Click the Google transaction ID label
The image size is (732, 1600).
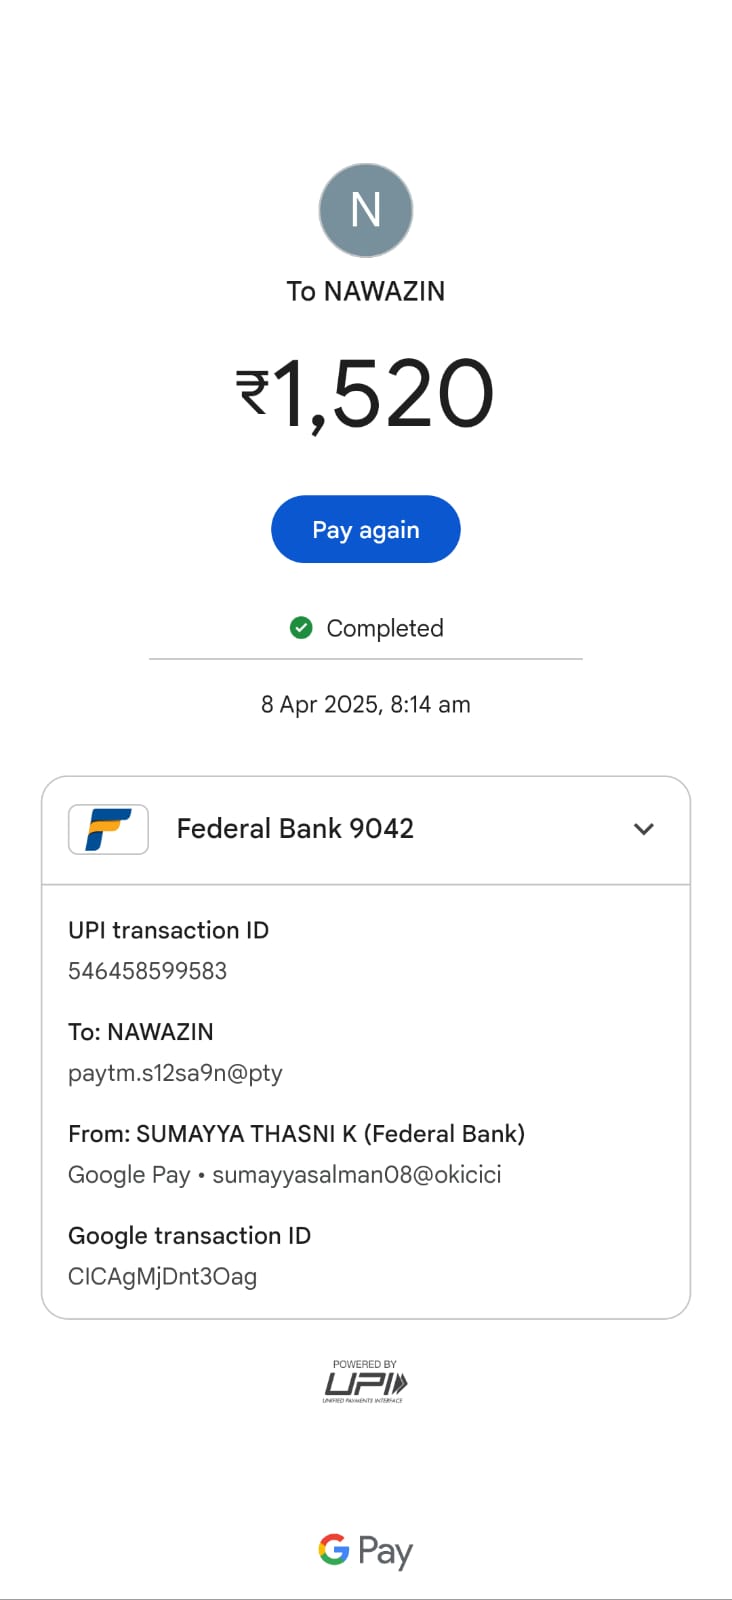[189, 1236]
